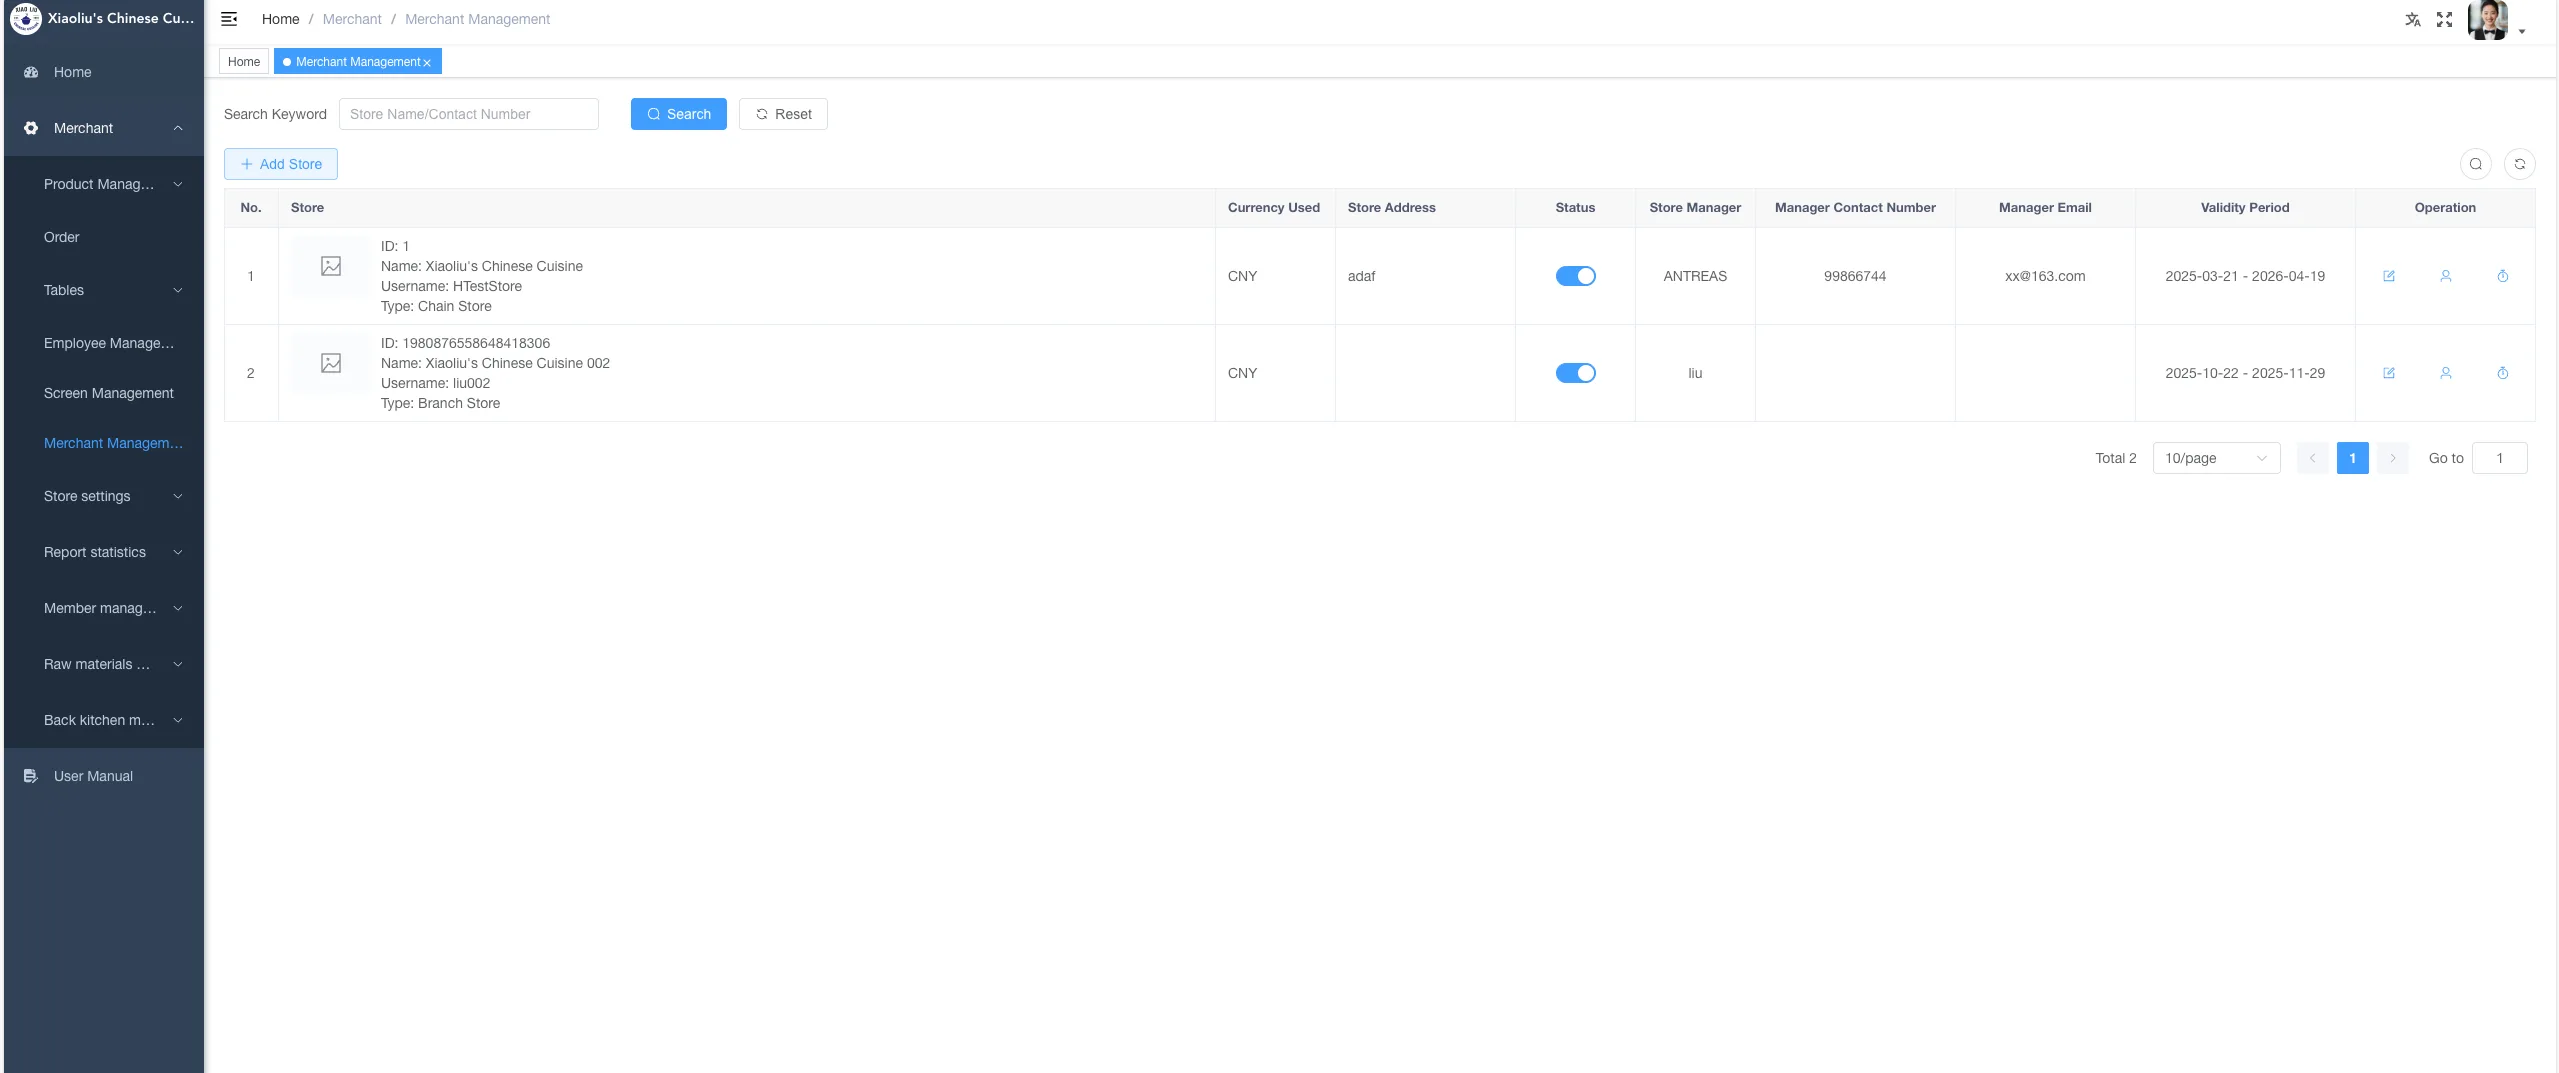The height and width of the screenshot is (1073, 2559).
Task: Click the blue Search button
Action: tap(678, 114)
